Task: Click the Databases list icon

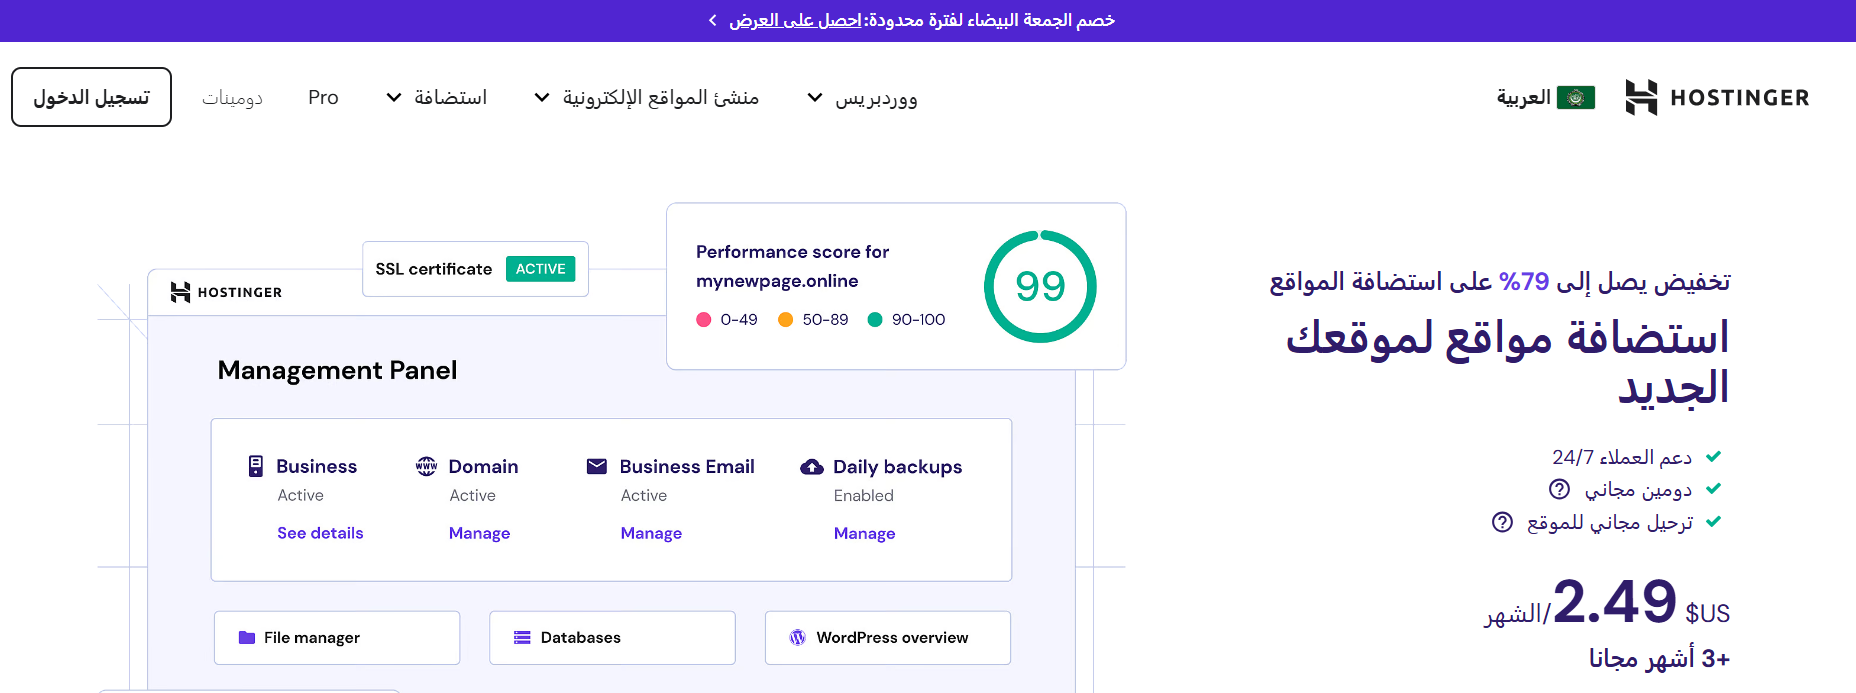Action: [522, 638]
